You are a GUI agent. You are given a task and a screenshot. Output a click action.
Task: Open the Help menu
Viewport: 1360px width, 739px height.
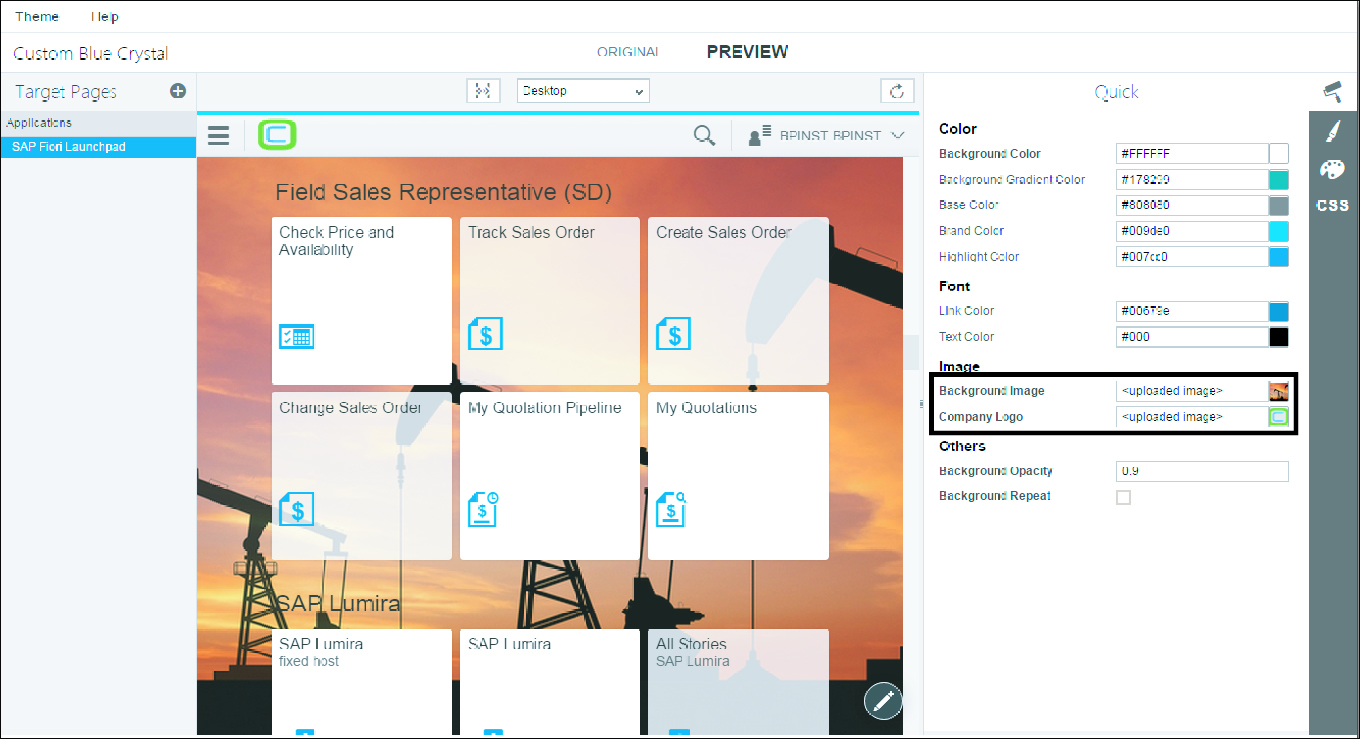point(104,16)
